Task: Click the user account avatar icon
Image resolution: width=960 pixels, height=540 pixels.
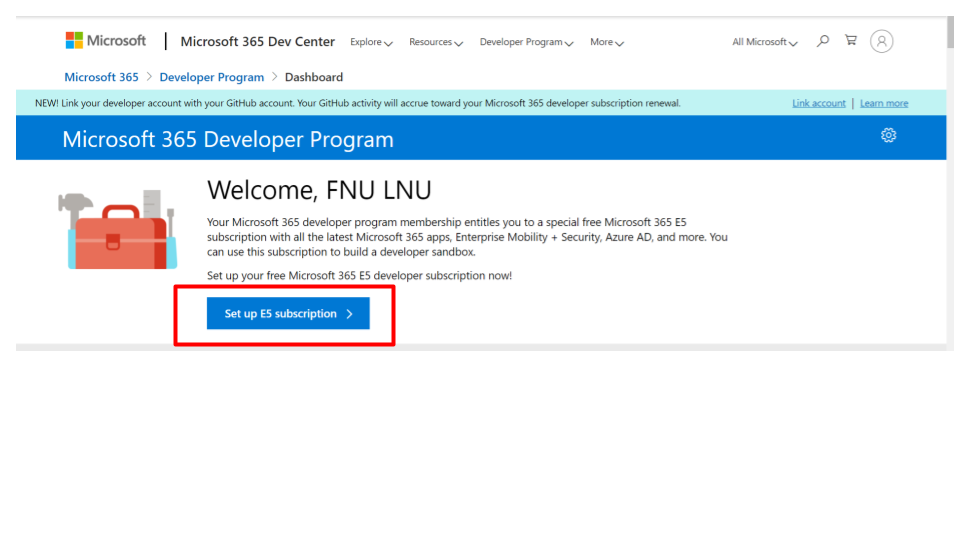Action: click(x=882, y=41)
